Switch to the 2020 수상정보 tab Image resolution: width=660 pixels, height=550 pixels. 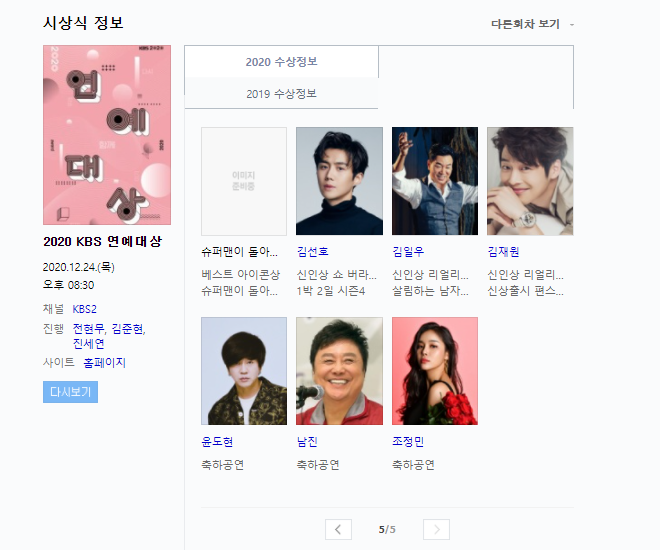click(281, 62)
